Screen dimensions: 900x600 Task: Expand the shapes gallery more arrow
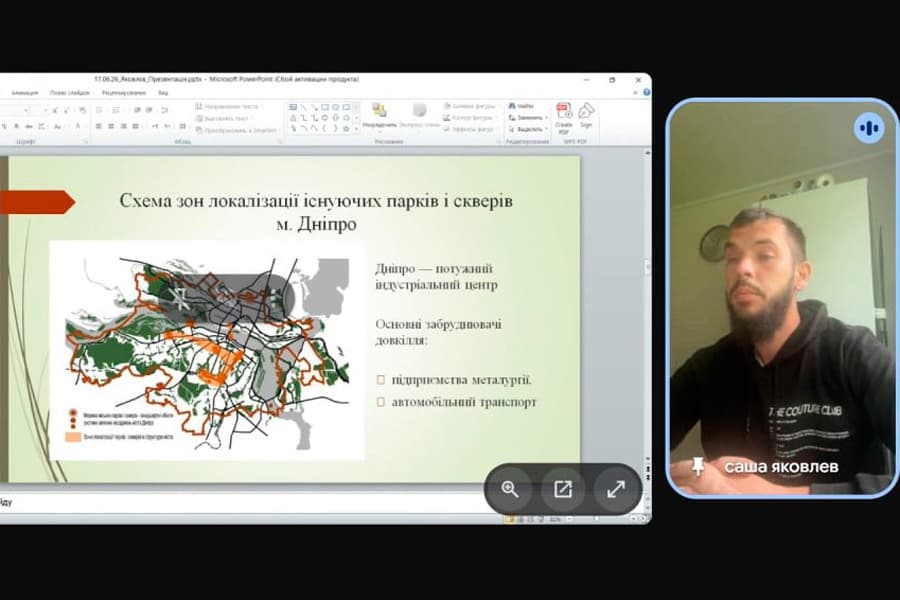coord(356,129)
